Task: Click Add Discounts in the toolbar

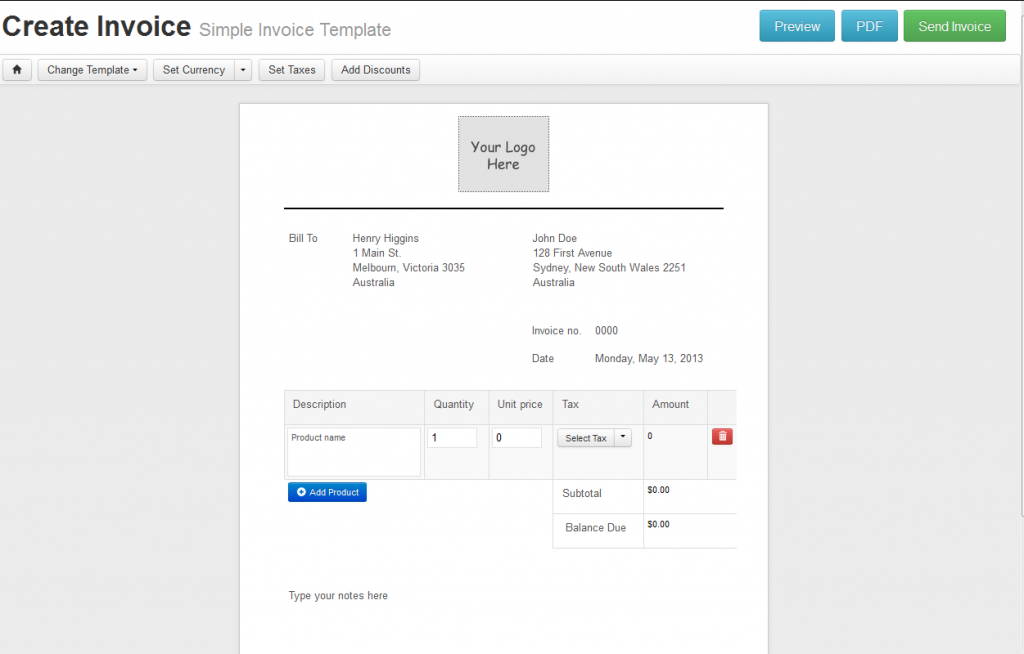Action: point(375,69)
